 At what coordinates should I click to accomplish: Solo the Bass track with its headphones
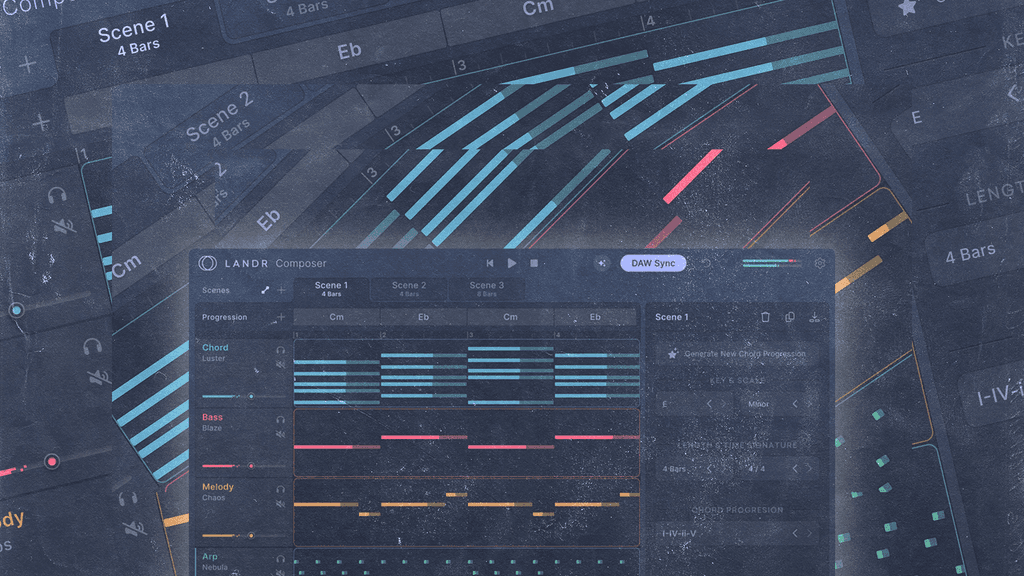click(x=281, y=420)
